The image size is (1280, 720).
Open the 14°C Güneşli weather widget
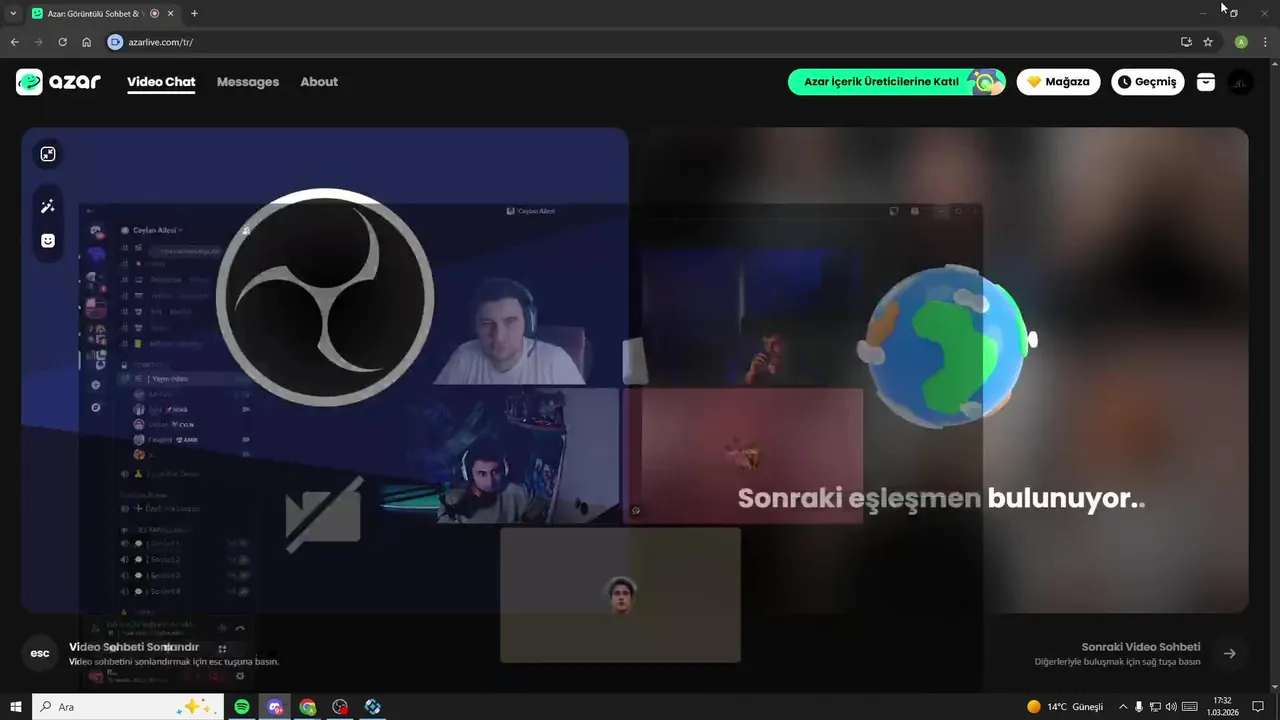tap(1065, 707)
